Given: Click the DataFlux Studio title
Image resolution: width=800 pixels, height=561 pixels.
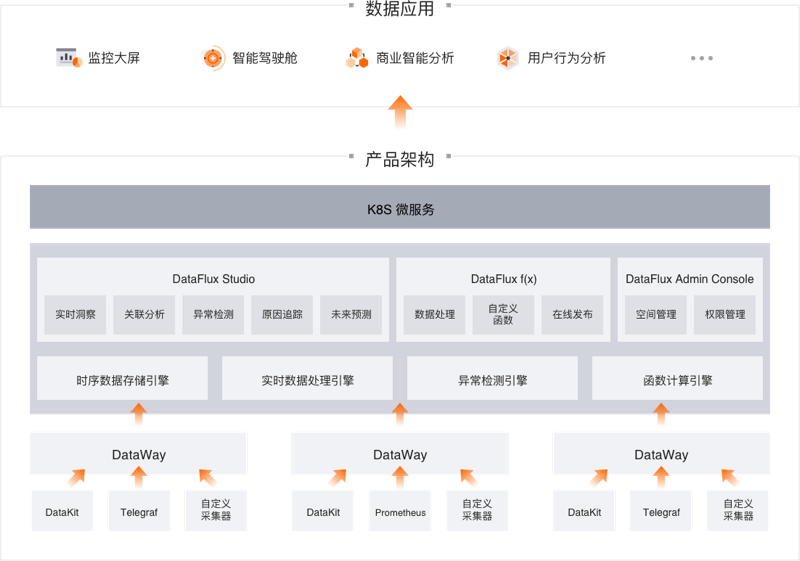Looking at the screenshot, I should click(x=213, y=279).
